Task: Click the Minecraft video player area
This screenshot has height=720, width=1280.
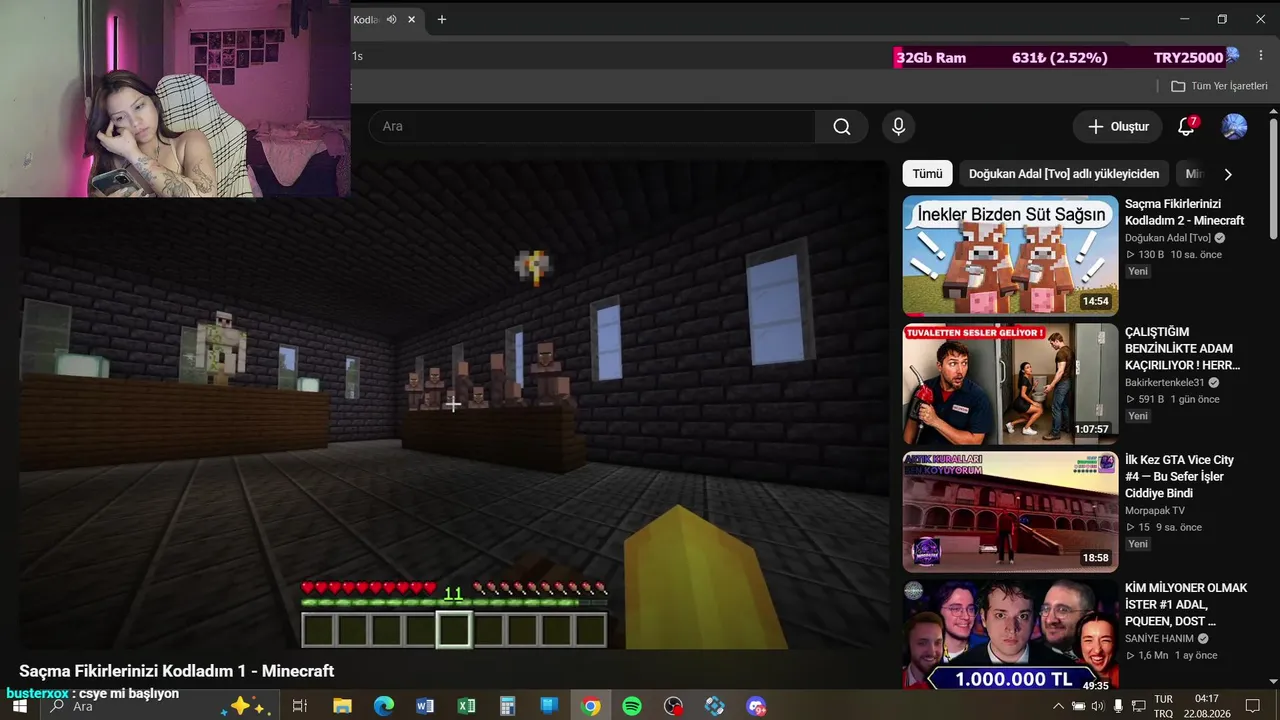Action: point(454,407)
